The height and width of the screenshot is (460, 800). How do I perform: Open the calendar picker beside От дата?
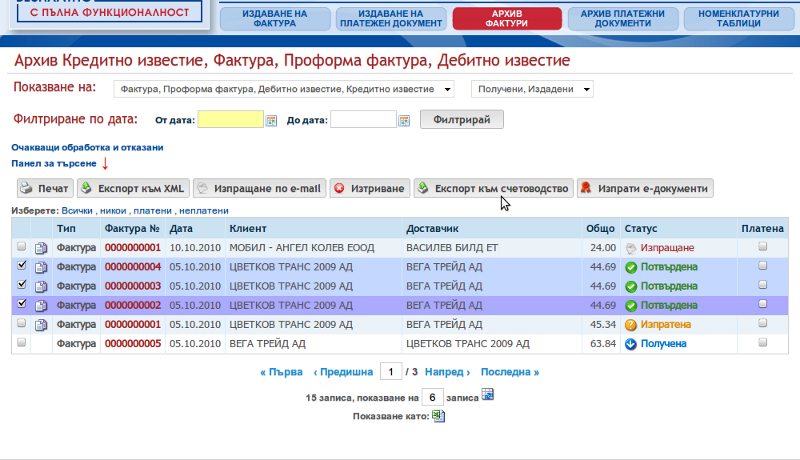pos(270,121)
